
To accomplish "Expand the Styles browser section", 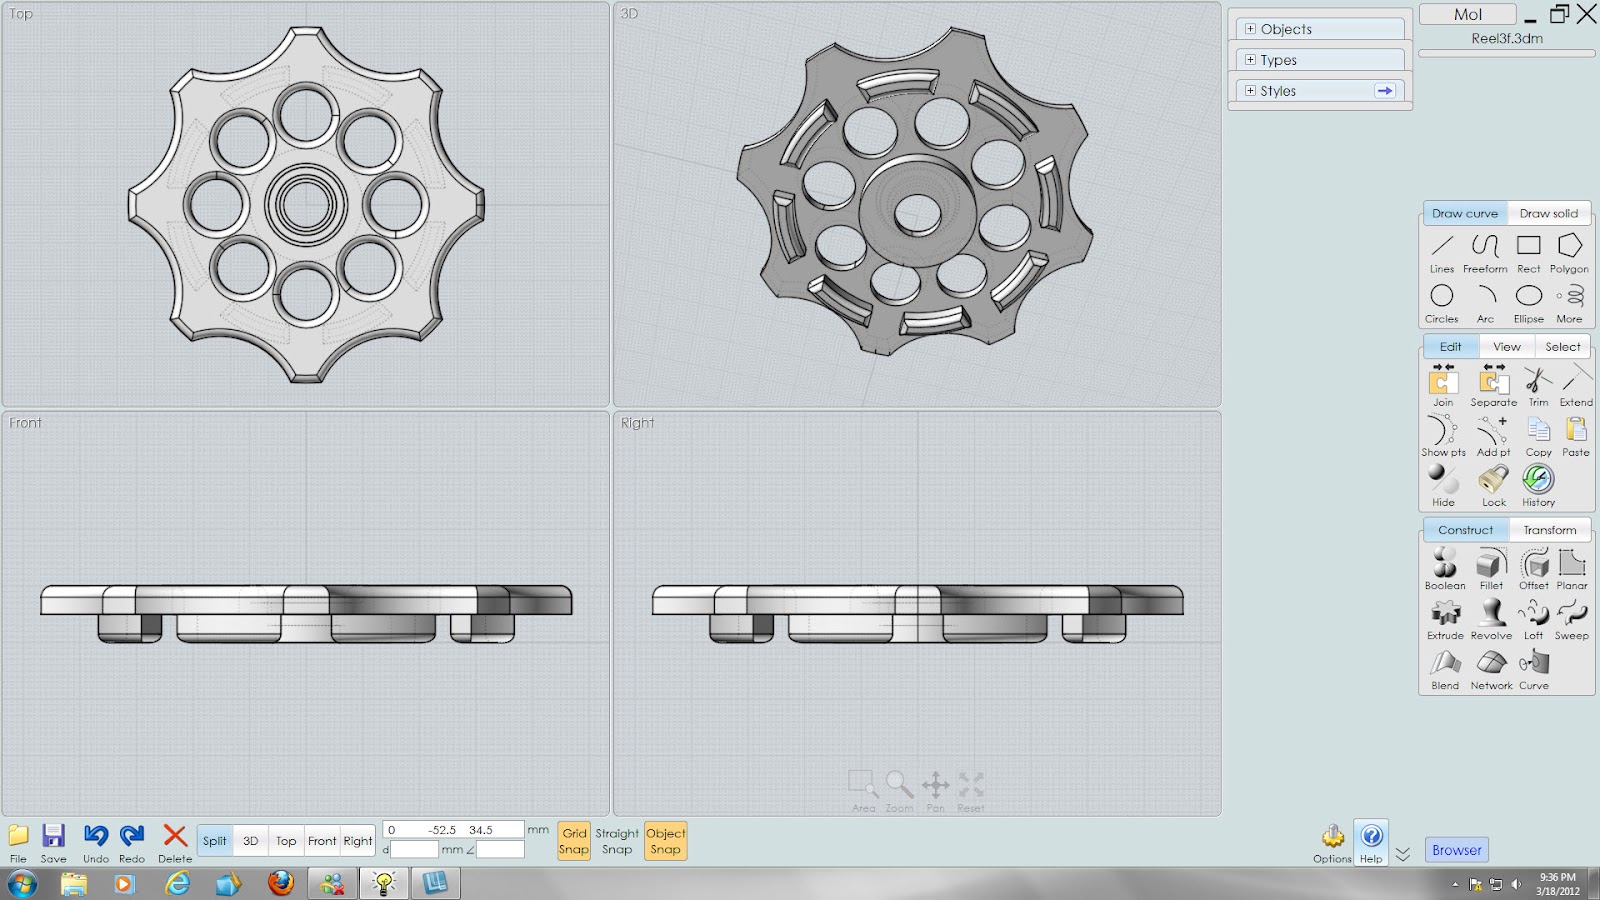I will 1250,91.
